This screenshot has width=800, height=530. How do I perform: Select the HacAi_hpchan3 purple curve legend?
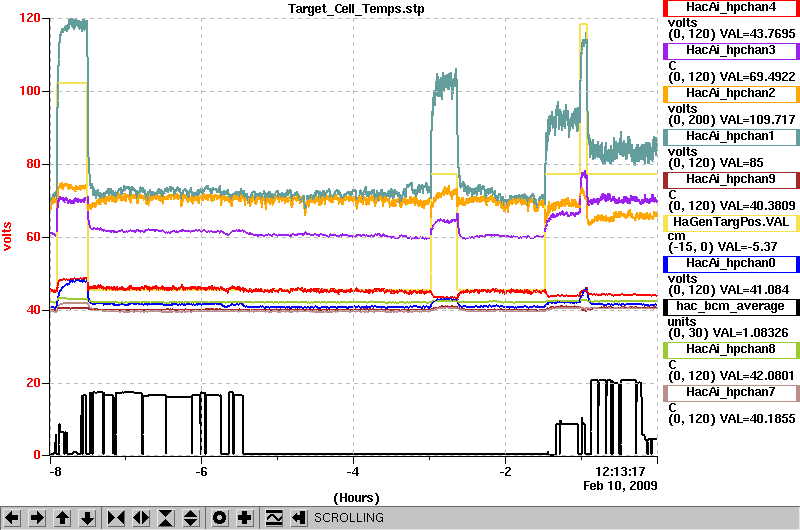(x=731, y=51)
